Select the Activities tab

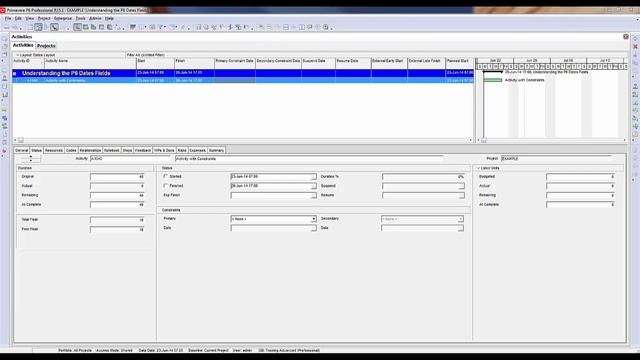(x=23, y=45)
